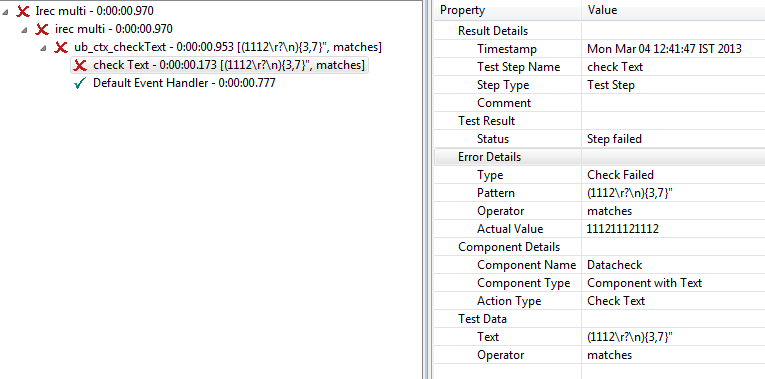Click the Check Failed value
This screenshot has width=765, height=379.
(x=620, y=175)
